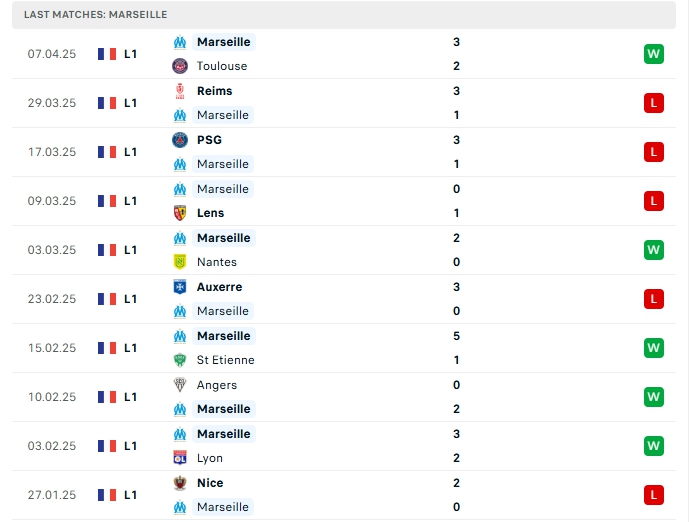Viewport: 689px width, 522px height.
Task: Click the PSG club crest icon
Action: pyautogui.click(x=180, y=140)
